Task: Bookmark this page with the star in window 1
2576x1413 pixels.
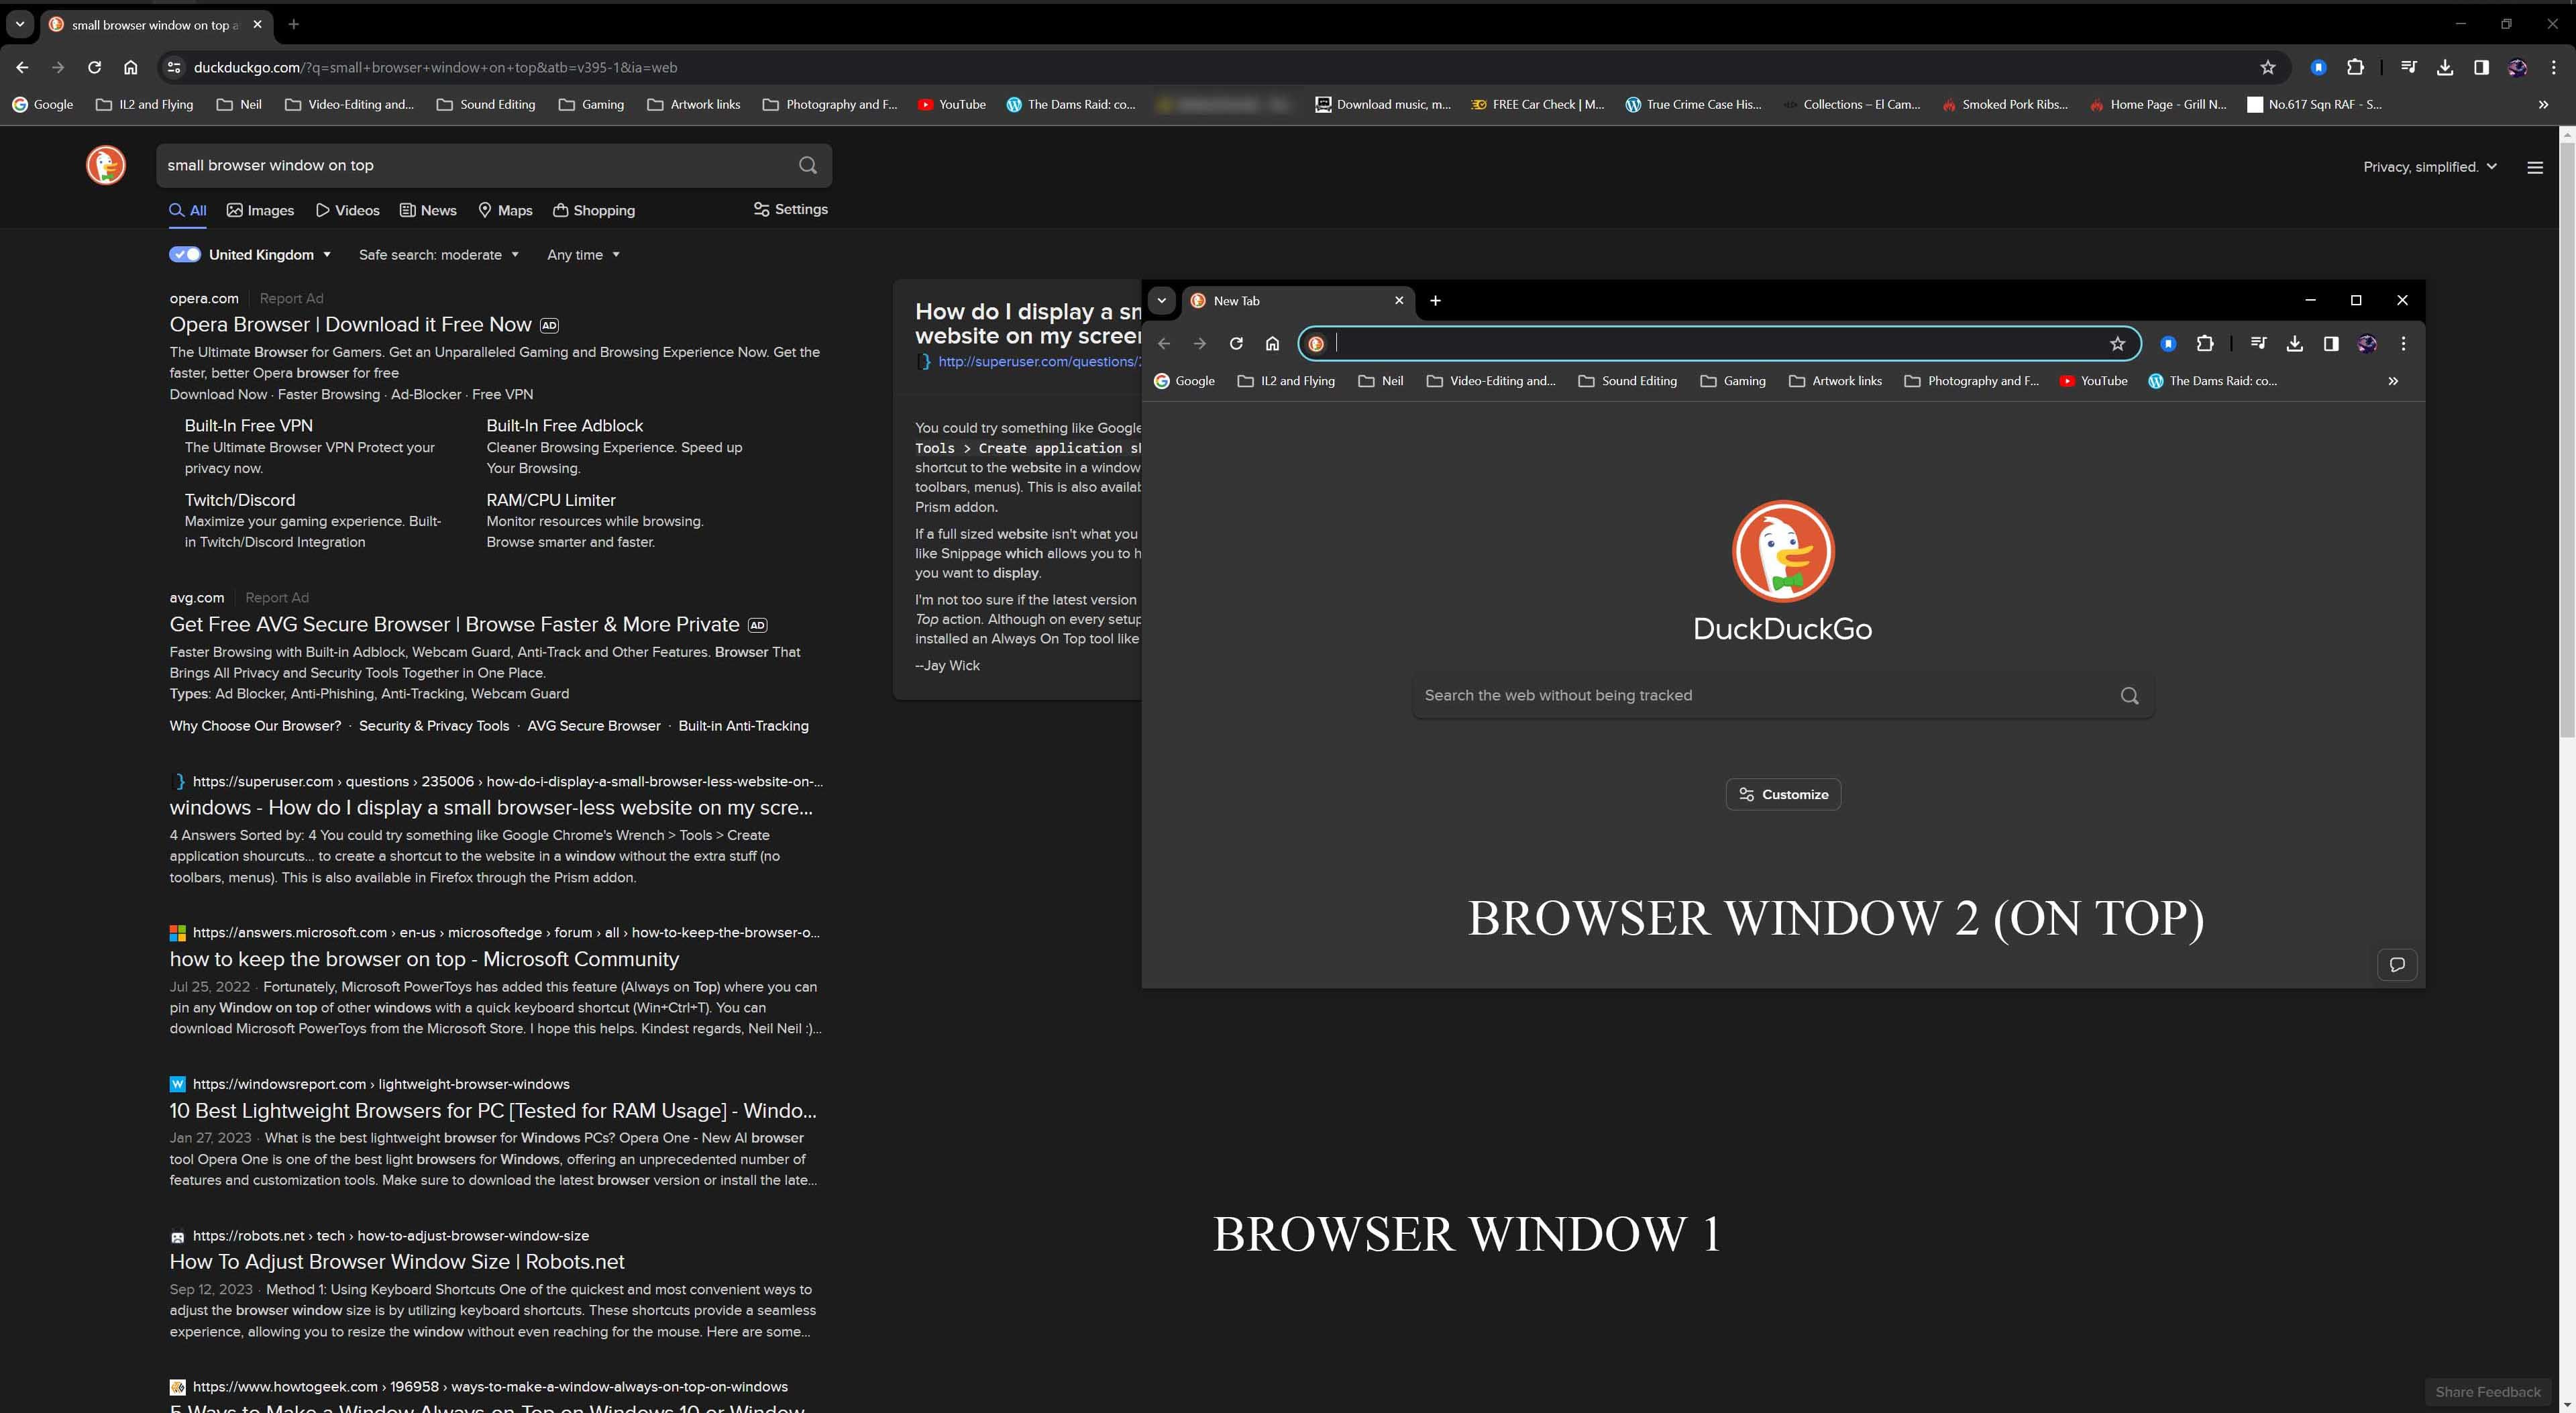Action: [2267, 67]
